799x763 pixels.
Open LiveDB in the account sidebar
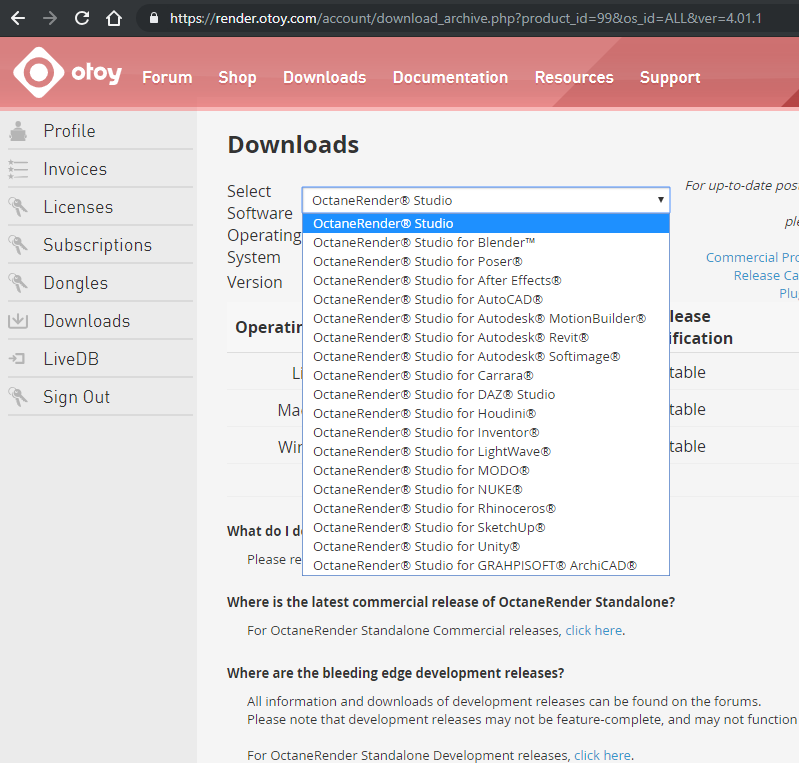coord(71,359)
